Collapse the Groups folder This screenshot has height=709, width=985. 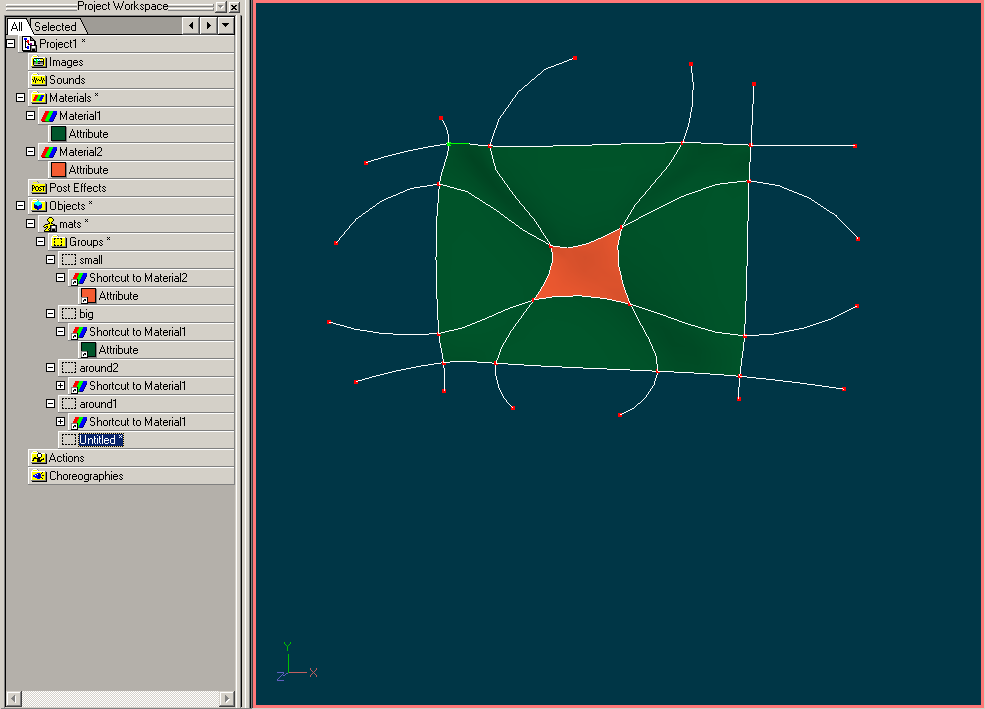click(41, 242)
